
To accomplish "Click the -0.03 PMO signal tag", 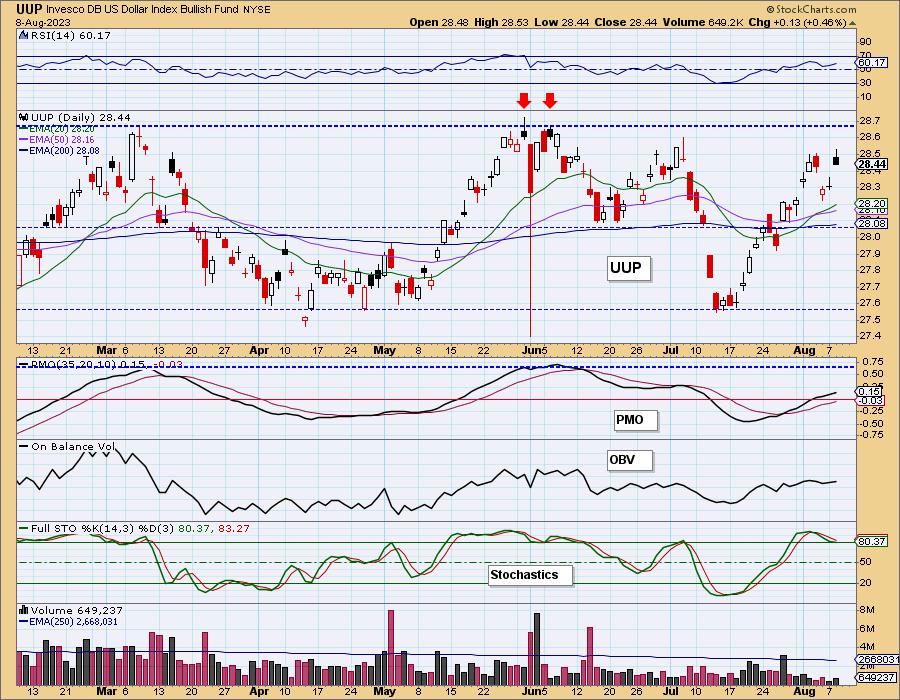I will (x=872, y=400).
